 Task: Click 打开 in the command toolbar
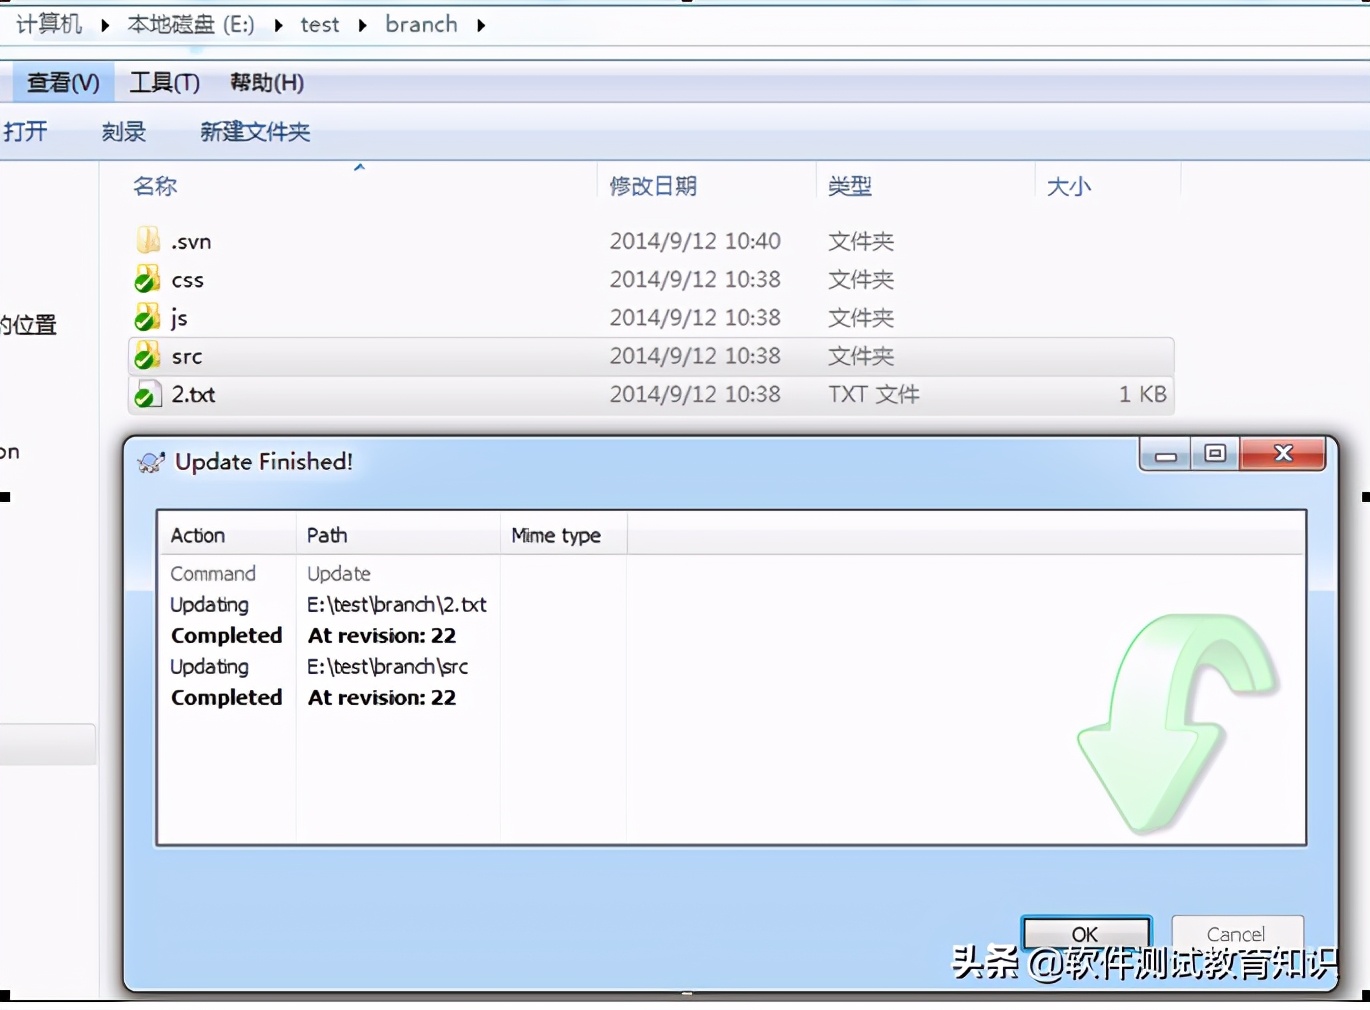click(26, 131)
